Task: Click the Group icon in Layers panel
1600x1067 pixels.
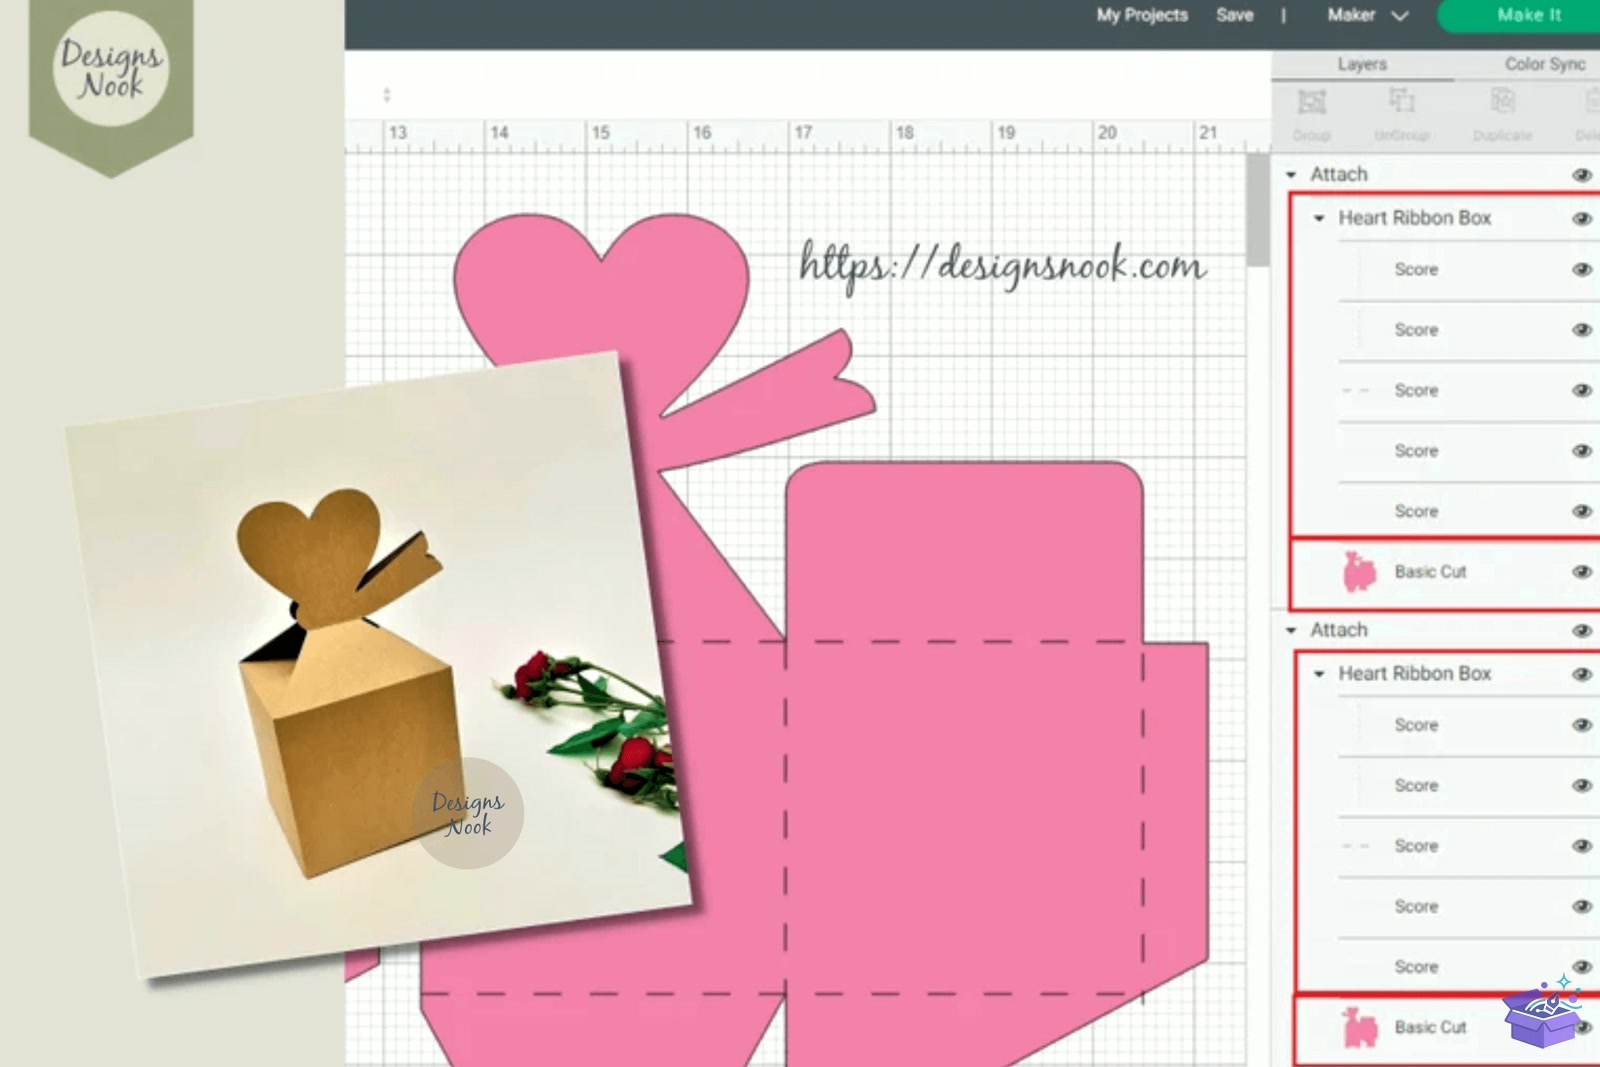Action: [x=1311, y=102]
